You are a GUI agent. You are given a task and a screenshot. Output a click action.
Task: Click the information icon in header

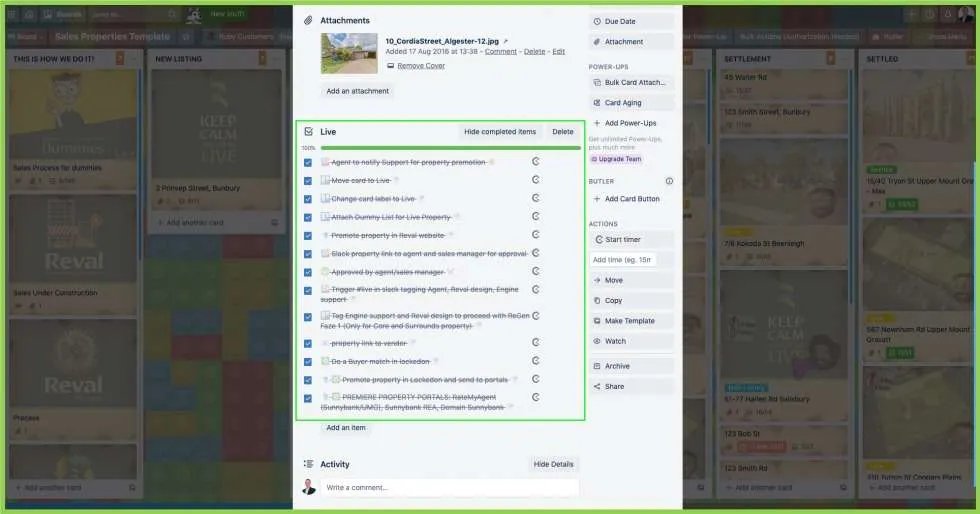930,14
